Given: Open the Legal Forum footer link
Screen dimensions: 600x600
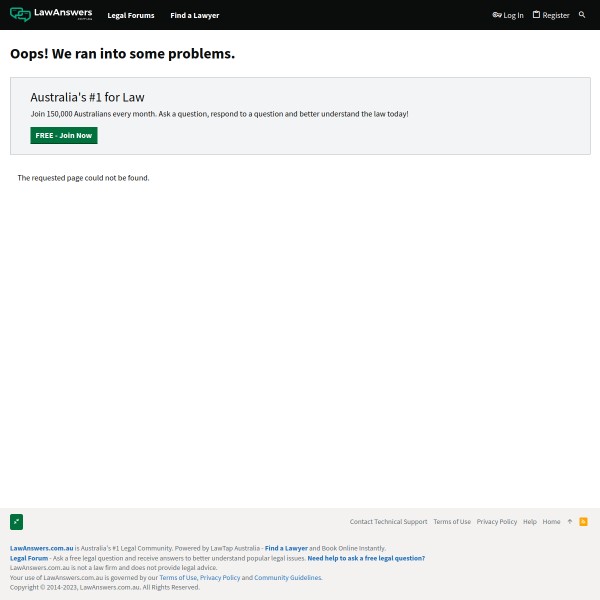Looking at the screenshot, I should coord(29,558).
